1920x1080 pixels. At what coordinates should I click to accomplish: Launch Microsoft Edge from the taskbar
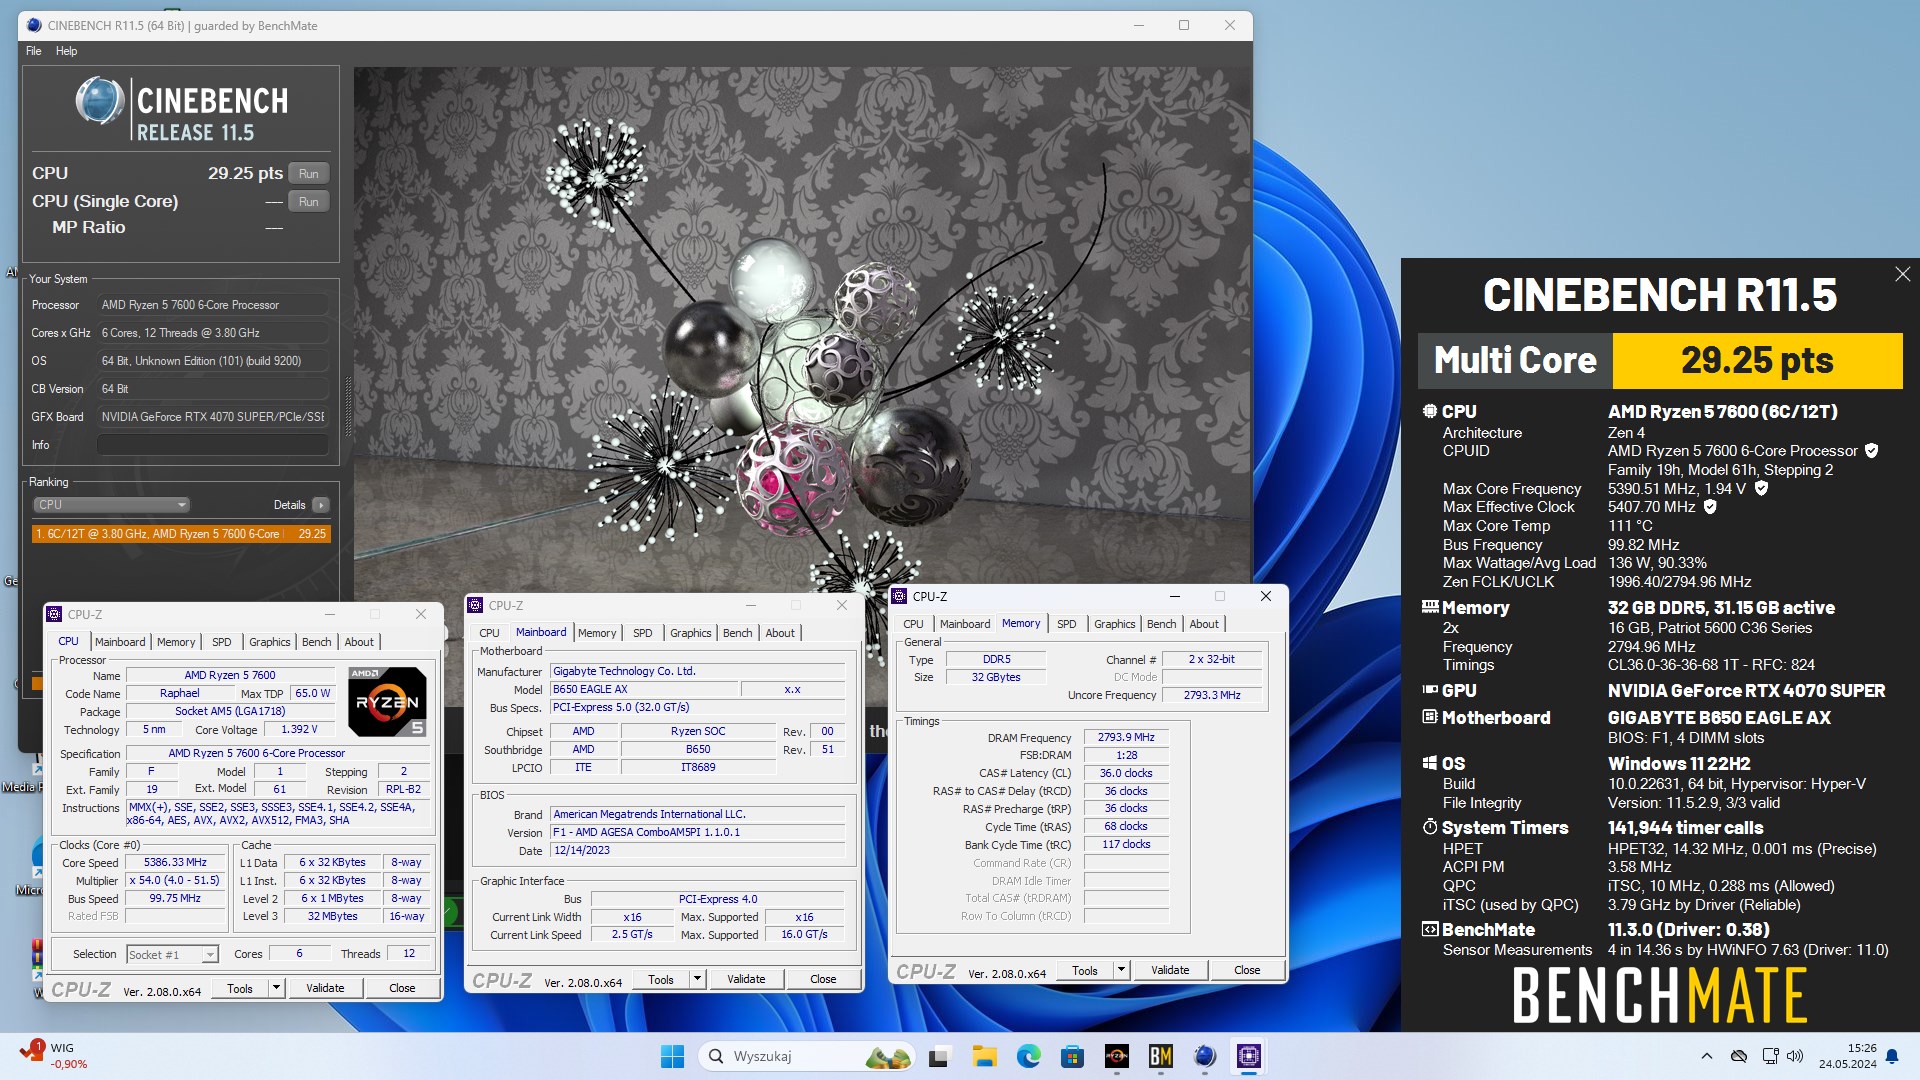(1028, 1056)
